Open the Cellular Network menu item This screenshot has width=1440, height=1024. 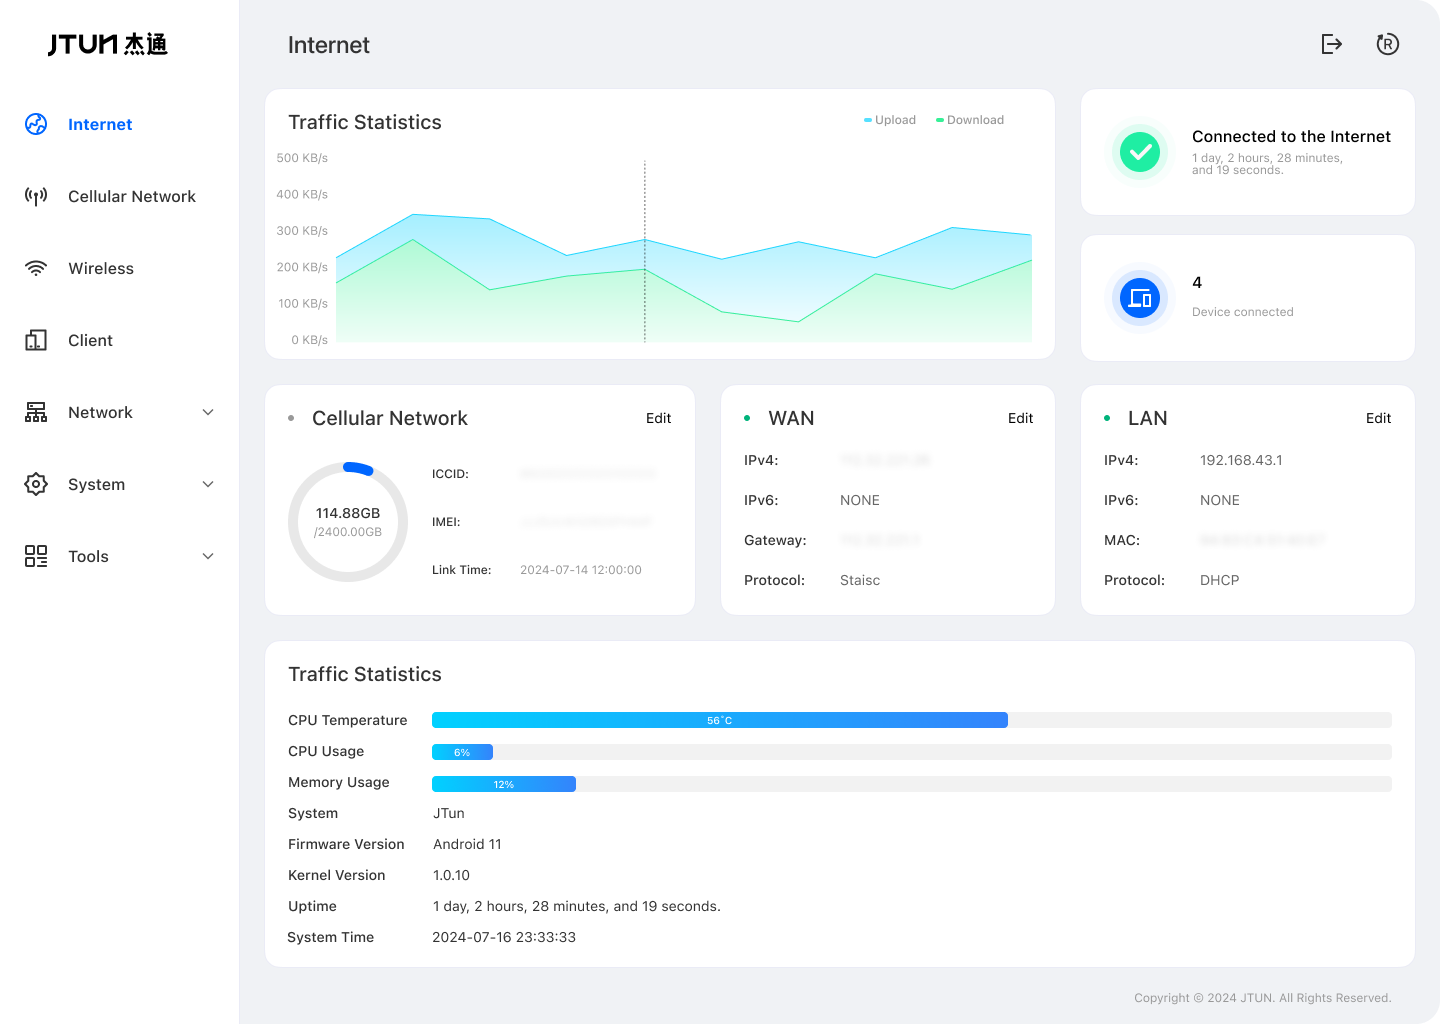132,196
